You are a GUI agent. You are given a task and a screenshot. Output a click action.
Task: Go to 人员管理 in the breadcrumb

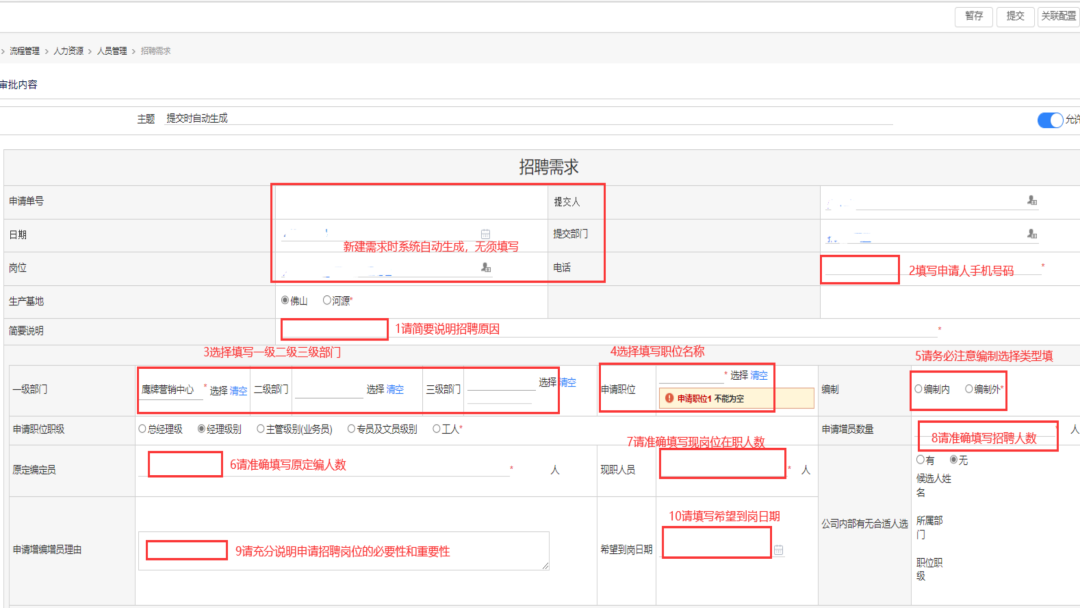click(112, 51)
